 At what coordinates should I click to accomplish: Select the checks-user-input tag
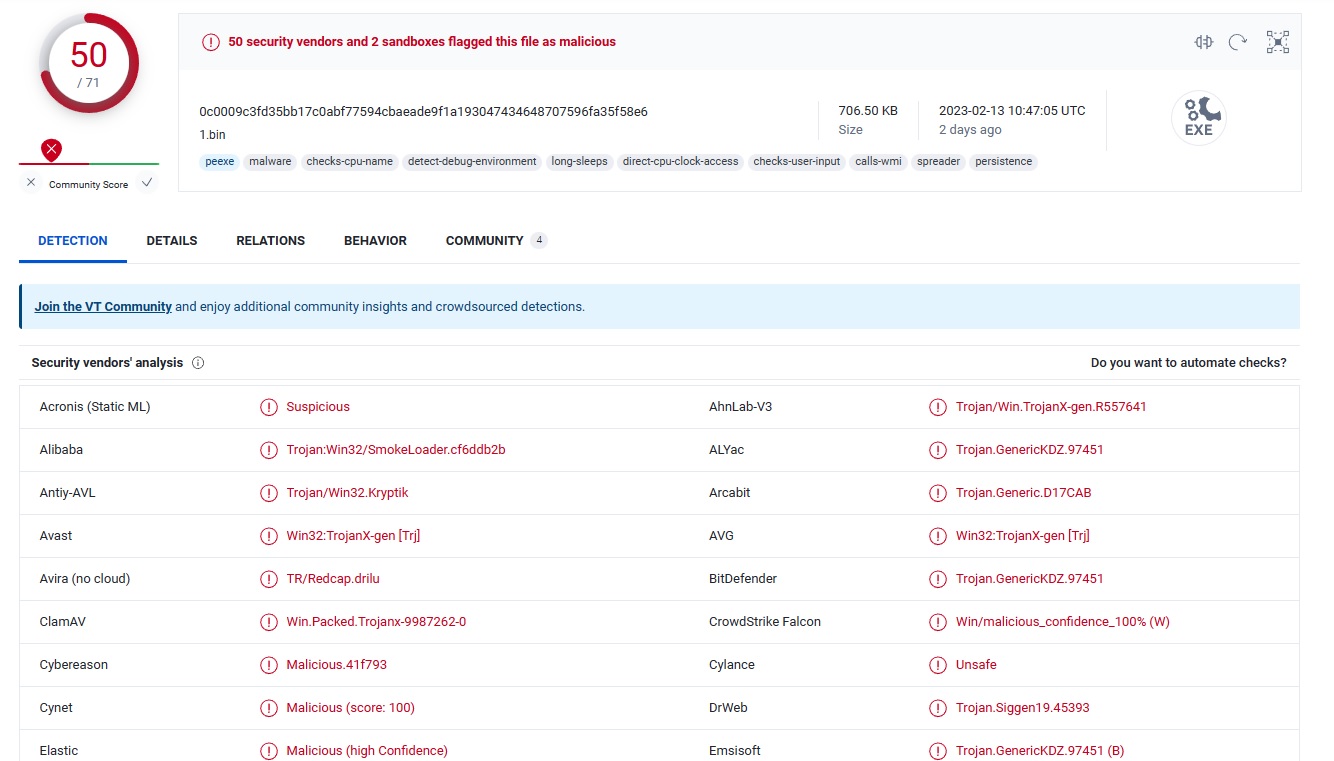797,161
